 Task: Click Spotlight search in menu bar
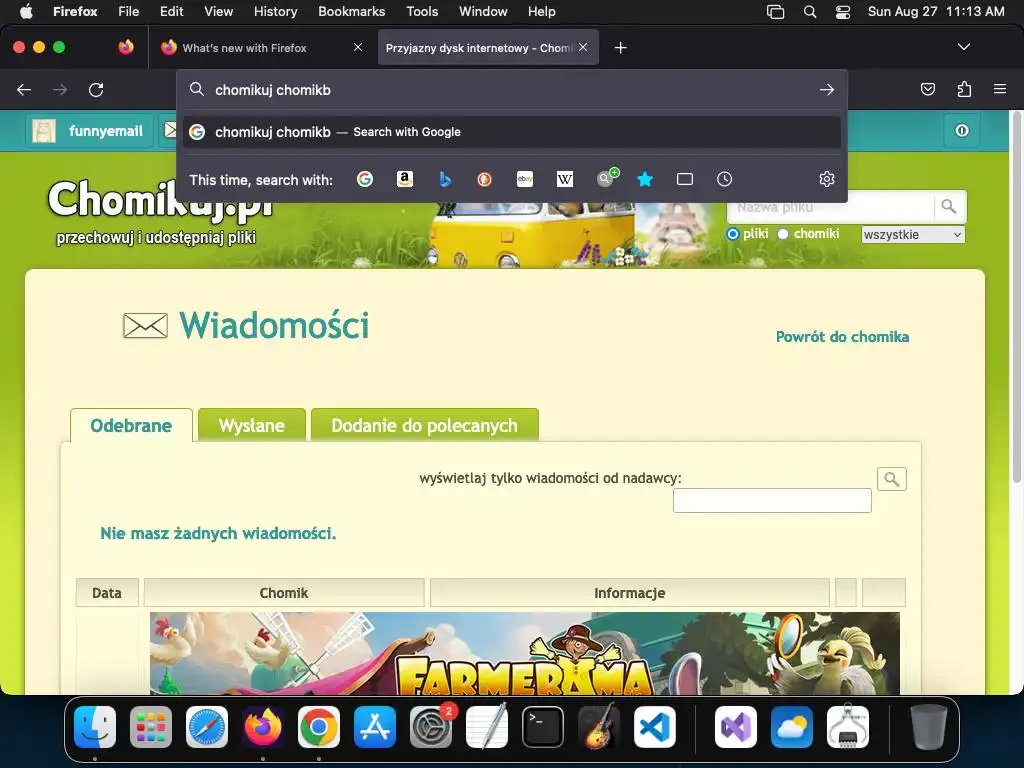point(810,12)
